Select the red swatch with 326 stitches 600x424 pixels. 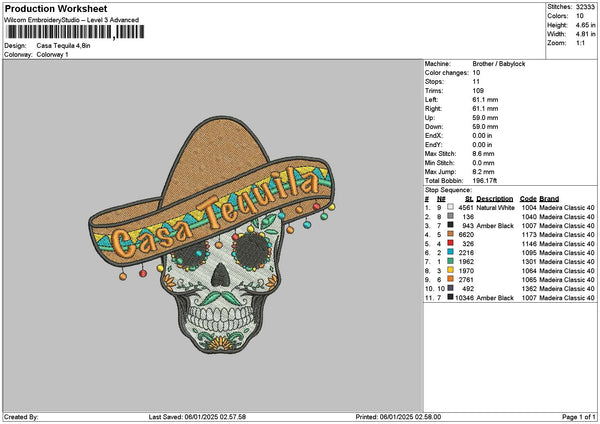tap(452, 243)
